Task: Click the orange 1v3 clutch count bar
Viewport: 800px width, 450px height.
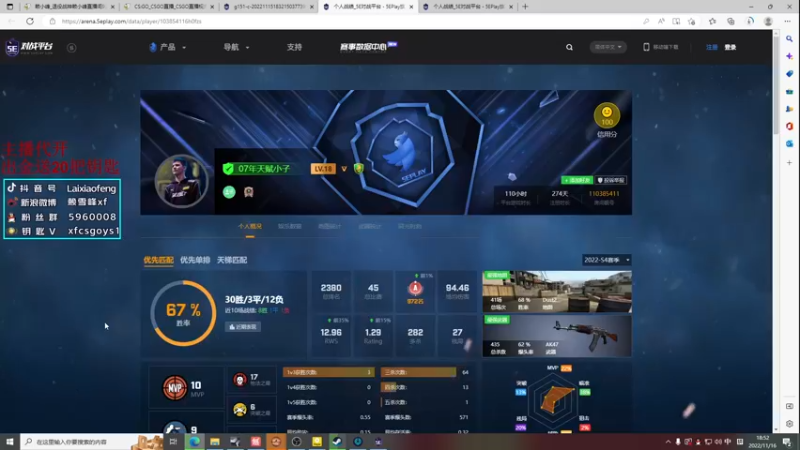Action: (x=328, y=372)
